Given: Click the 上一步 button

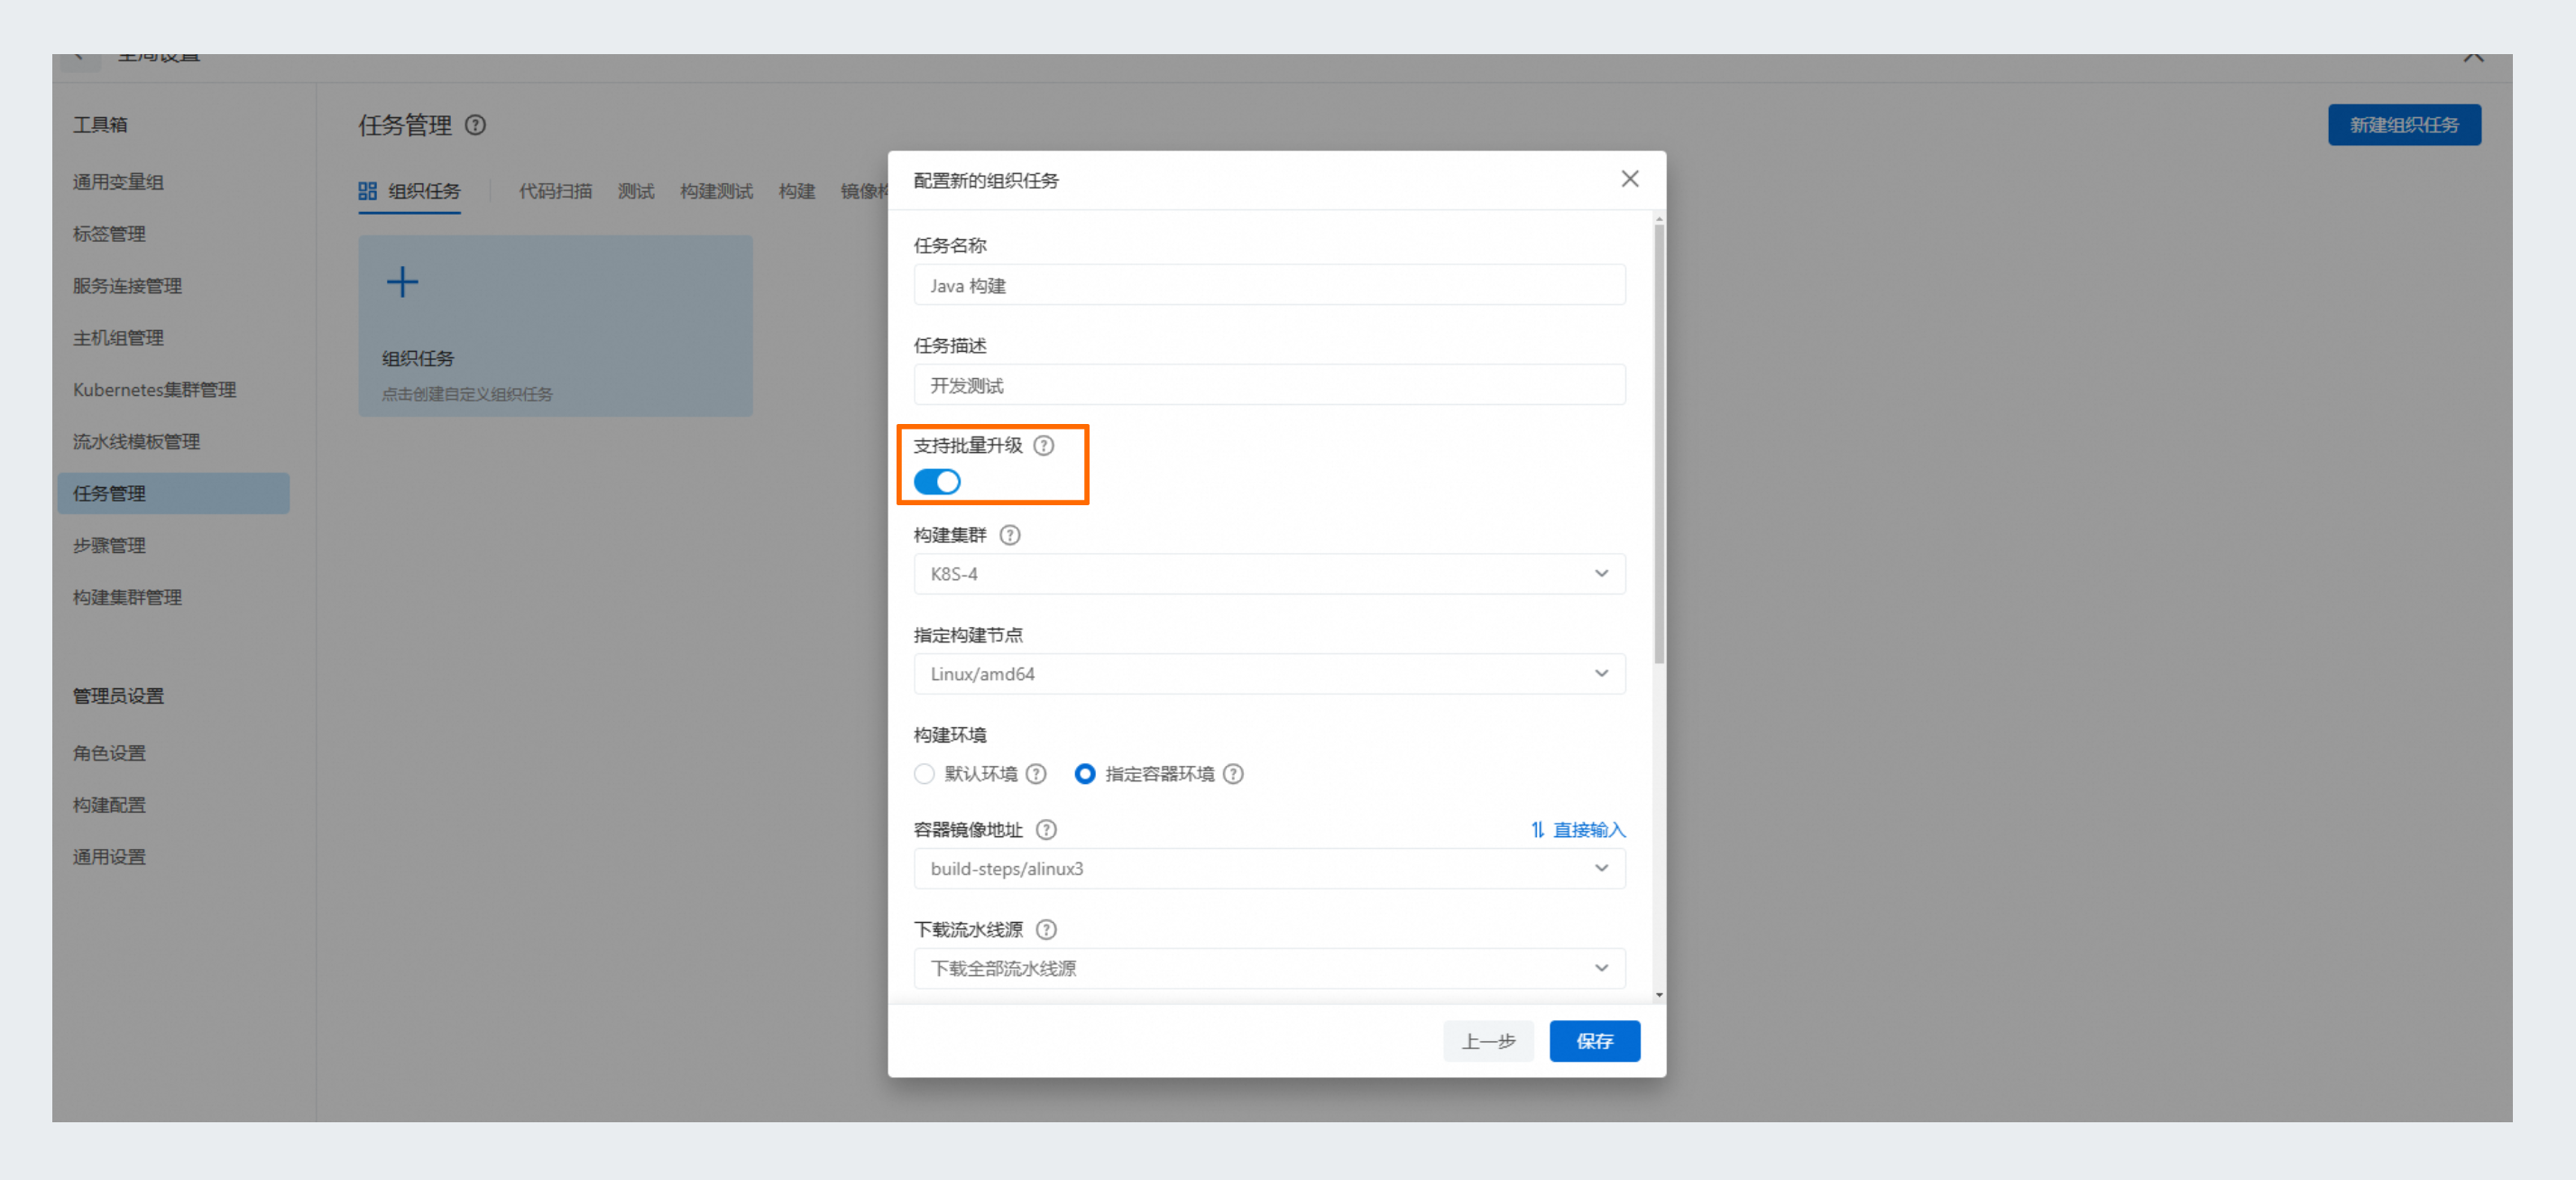Looking at the screenshot, I should [x=1488, y=1041].
